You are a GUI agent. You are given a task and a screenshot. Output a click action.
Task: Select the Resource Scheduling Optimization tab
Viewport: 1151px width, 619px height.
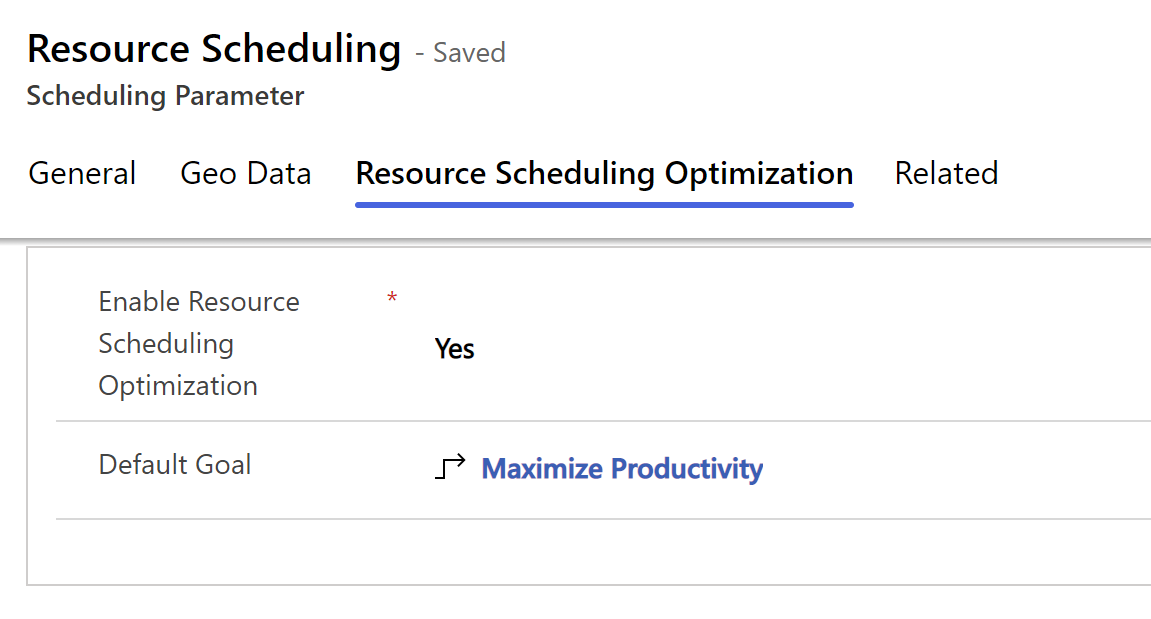click(x=604, y=174)
